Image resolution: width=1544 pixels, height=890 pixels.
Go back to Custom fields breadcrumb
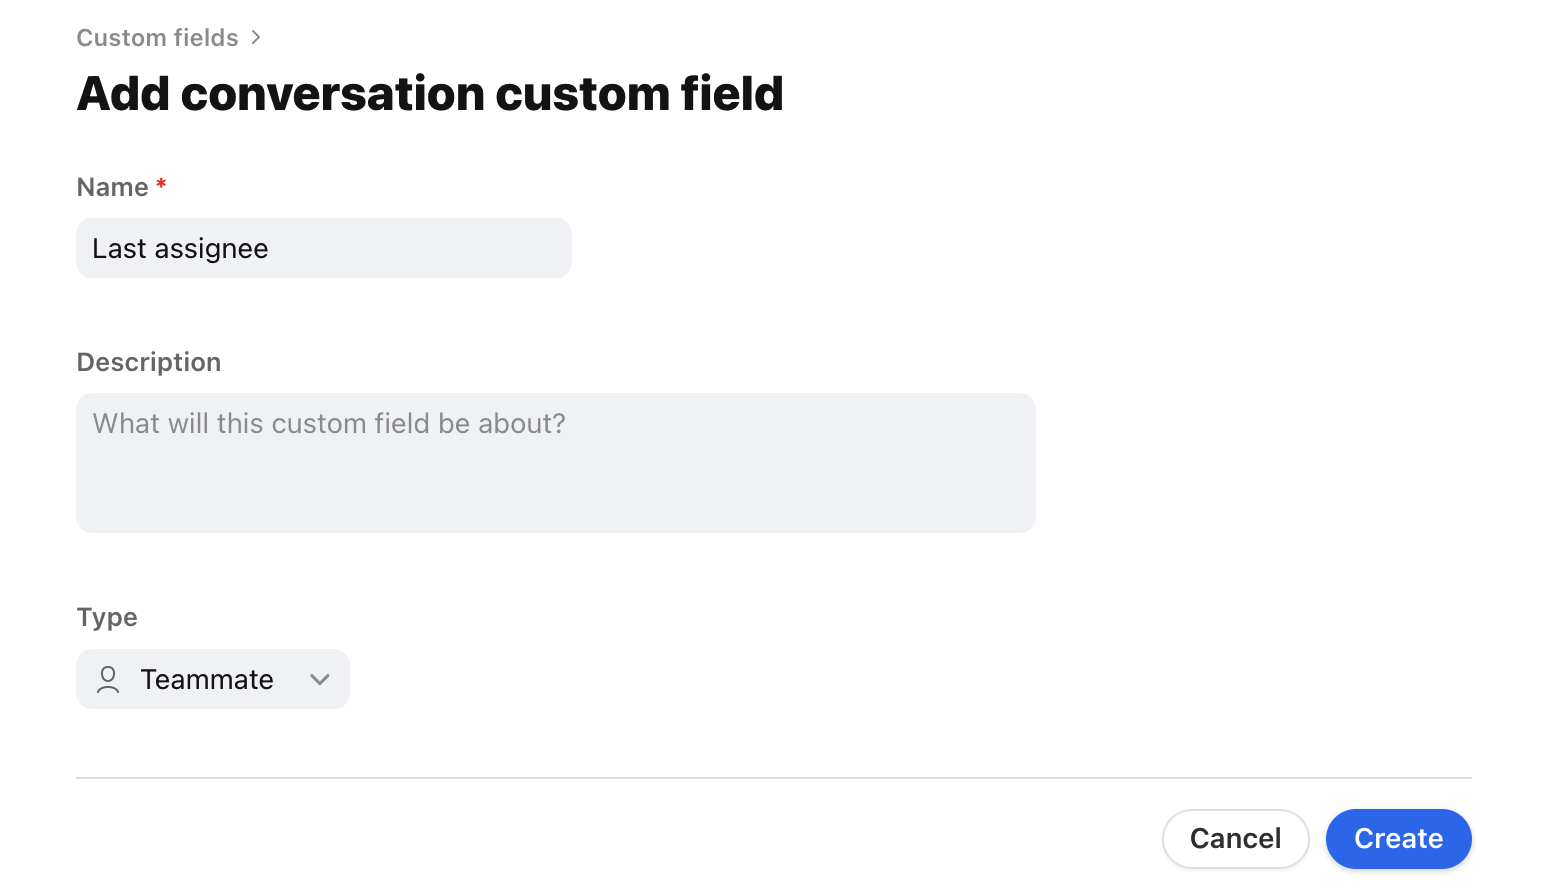coord(157,38)
